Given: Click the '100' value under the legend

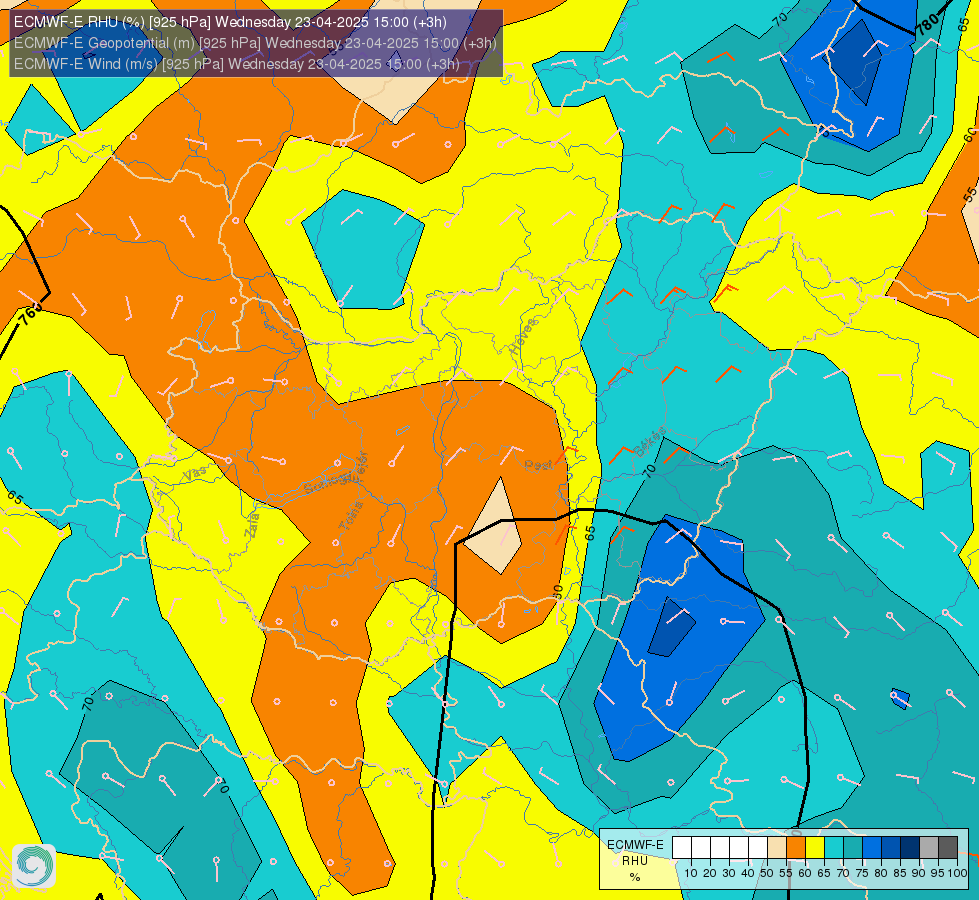Looking at the screenshot, I should pos(957,873).
